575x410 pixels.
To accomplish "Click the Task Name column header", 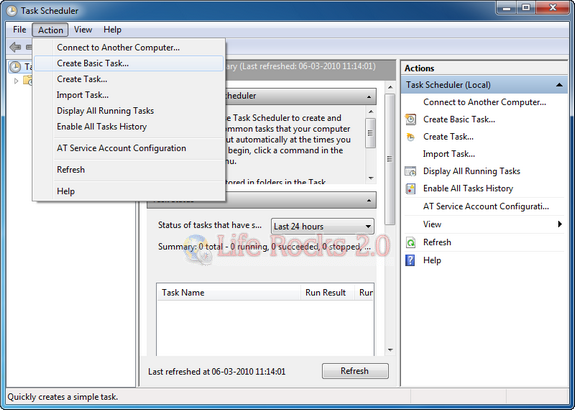I will click(229, 293).
